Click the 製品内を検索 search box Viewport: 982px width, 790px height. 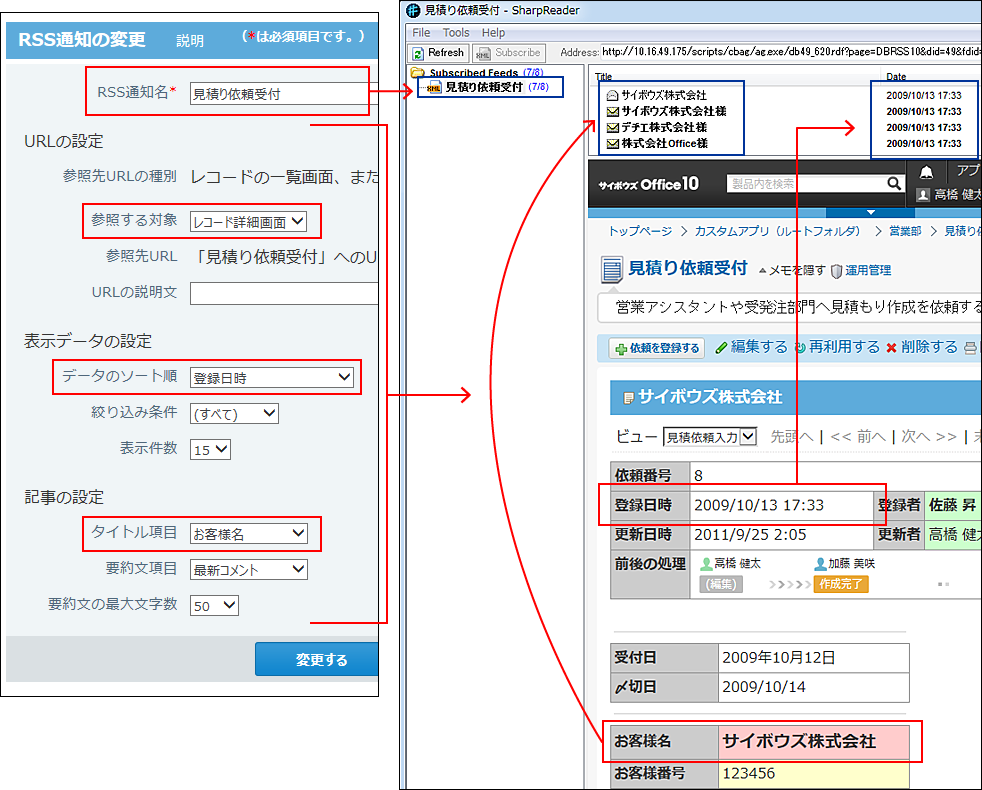[805, 184]
